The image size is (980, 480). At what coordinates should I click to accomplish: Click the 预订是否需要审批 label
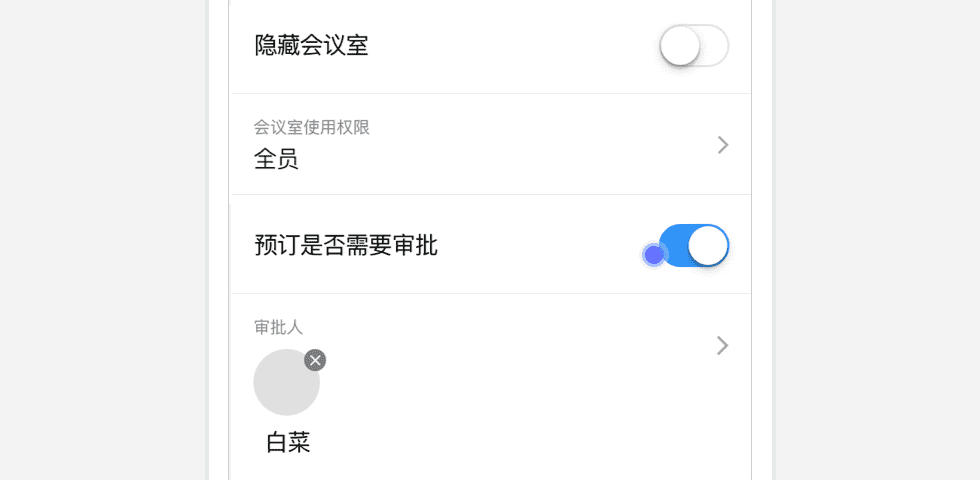346,245
